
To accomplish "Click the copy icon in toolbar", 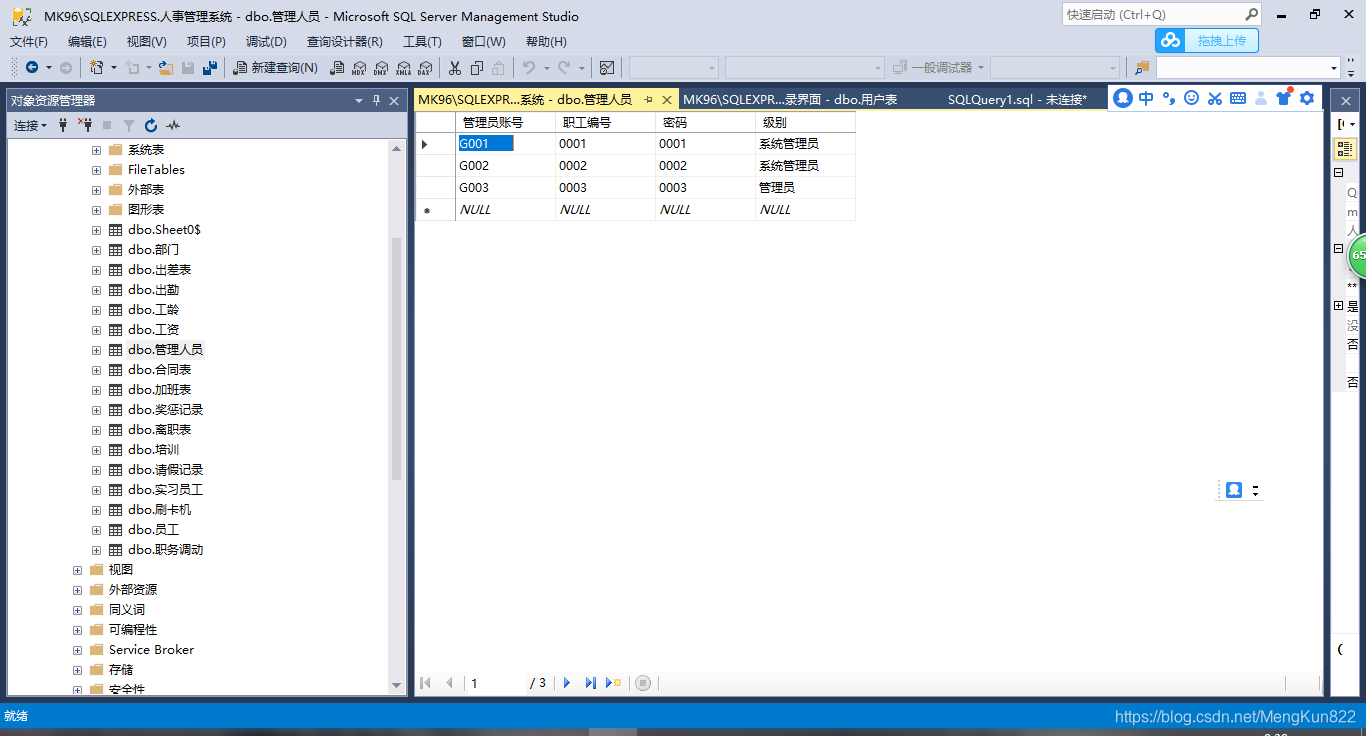I will 477,68.
